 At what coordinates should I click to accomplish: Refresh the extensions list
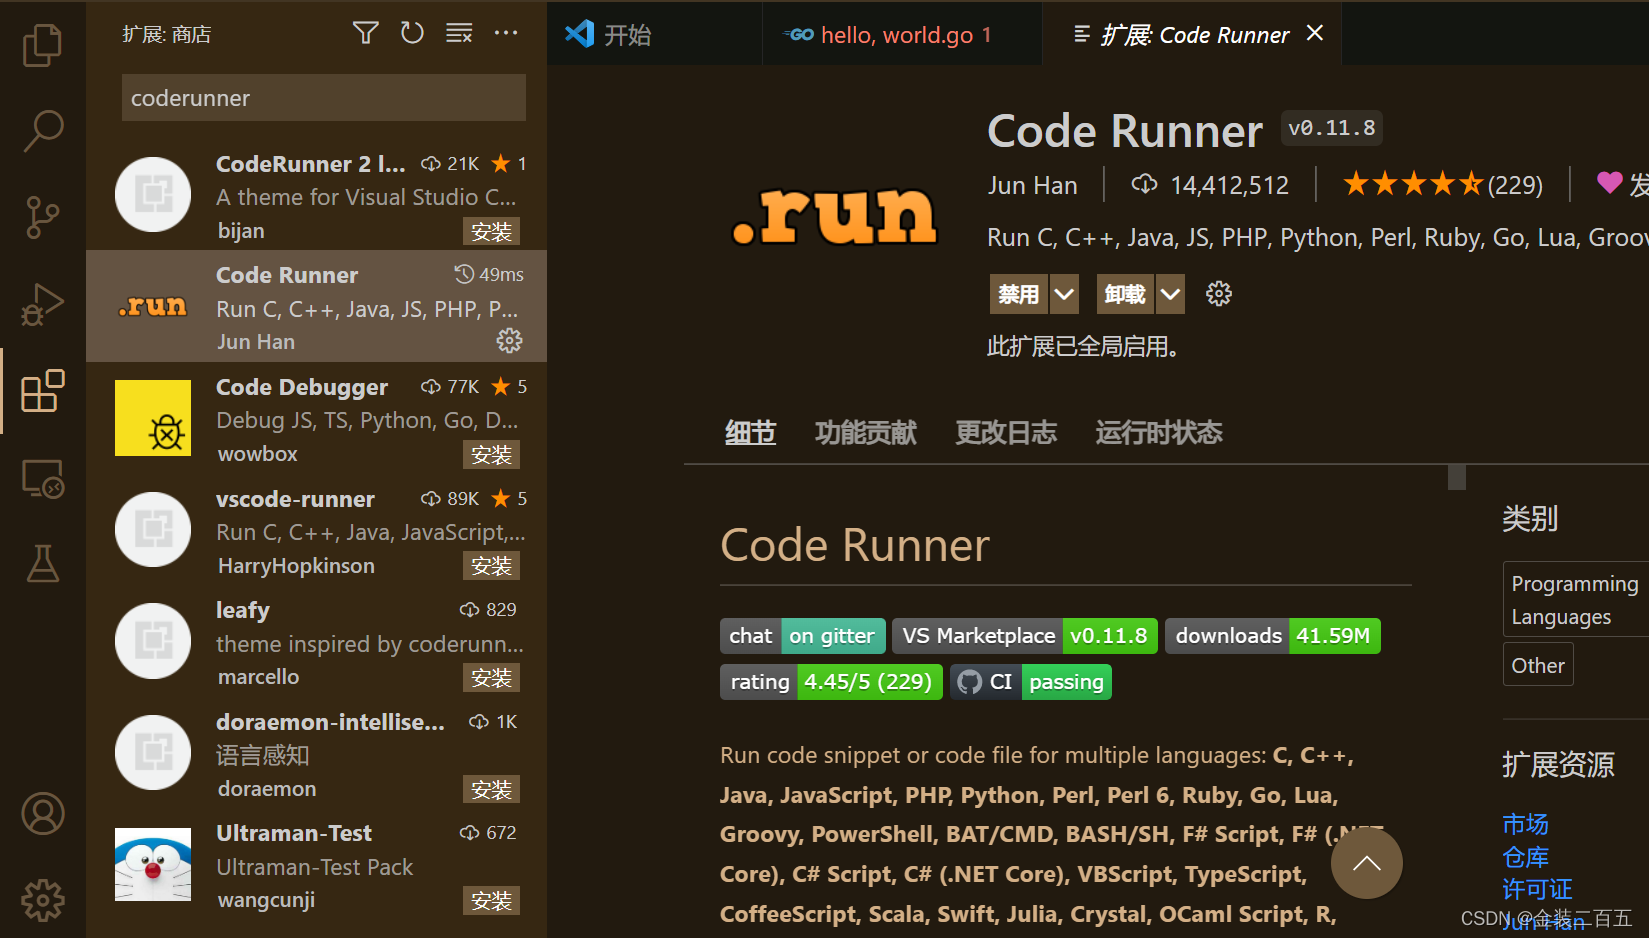pyautogui.click(x=412, y=34)
